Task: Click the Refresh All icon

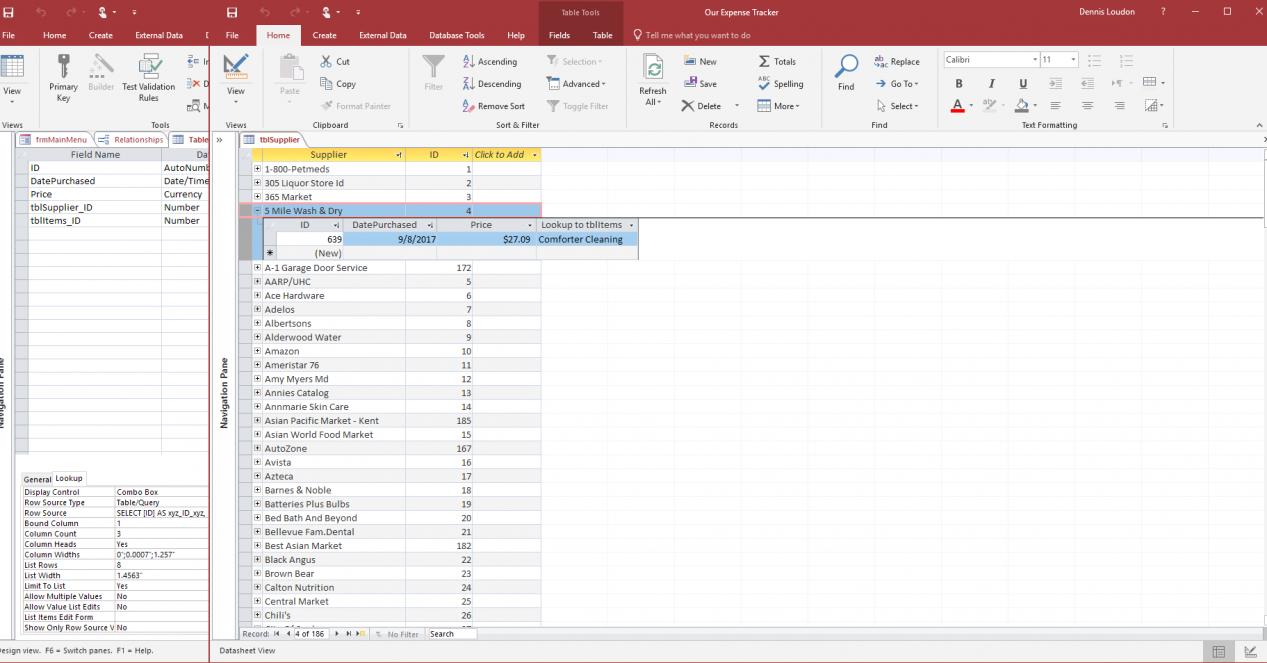Action: [652, 66]
